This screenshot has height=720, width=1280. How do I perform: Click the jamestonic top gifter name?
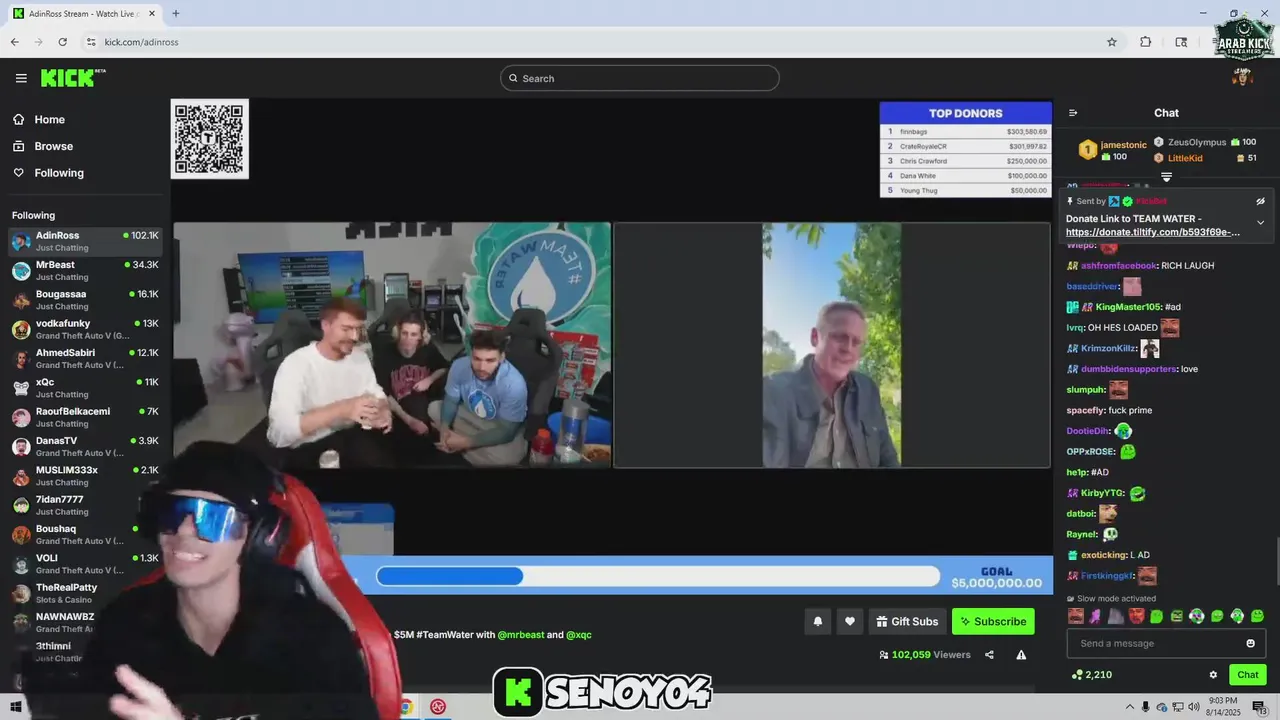tap(1124, 145)
